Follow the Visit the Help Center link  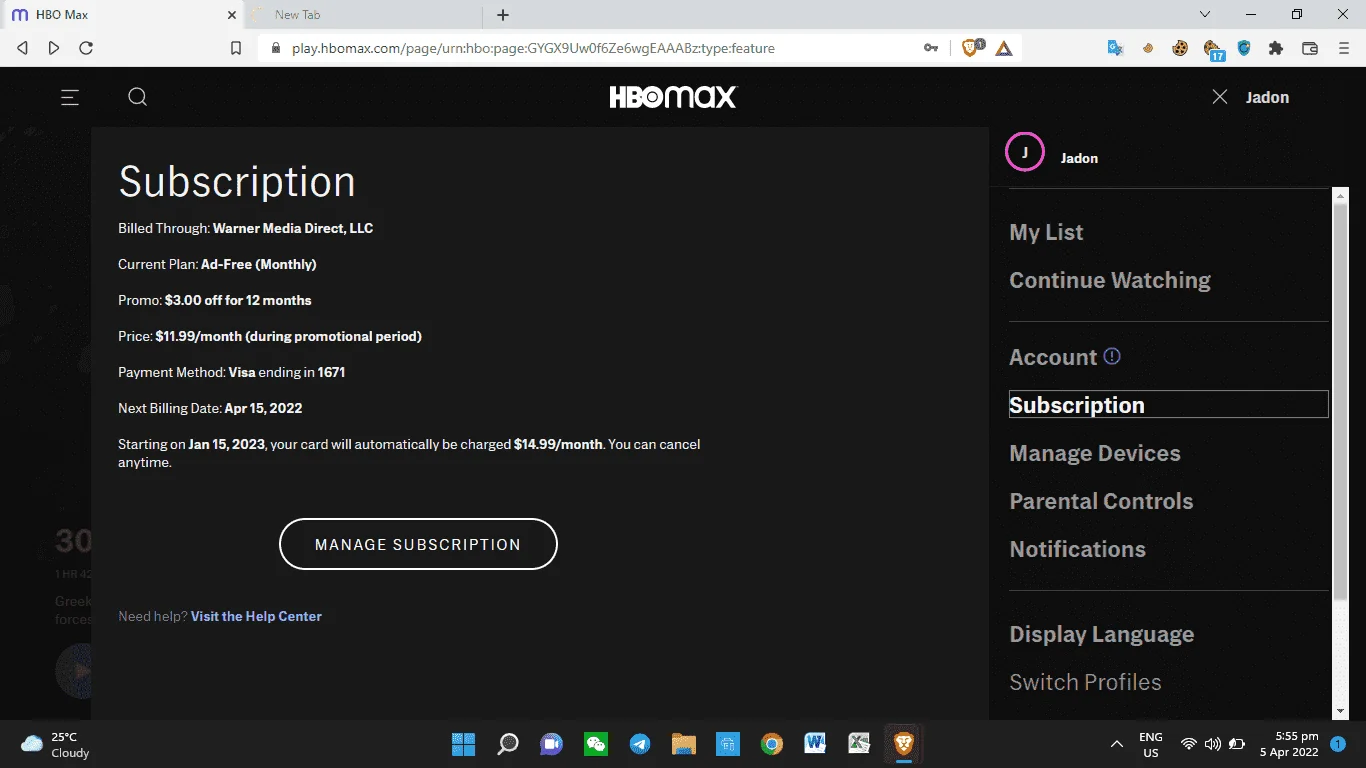click(x=256, y=616)
